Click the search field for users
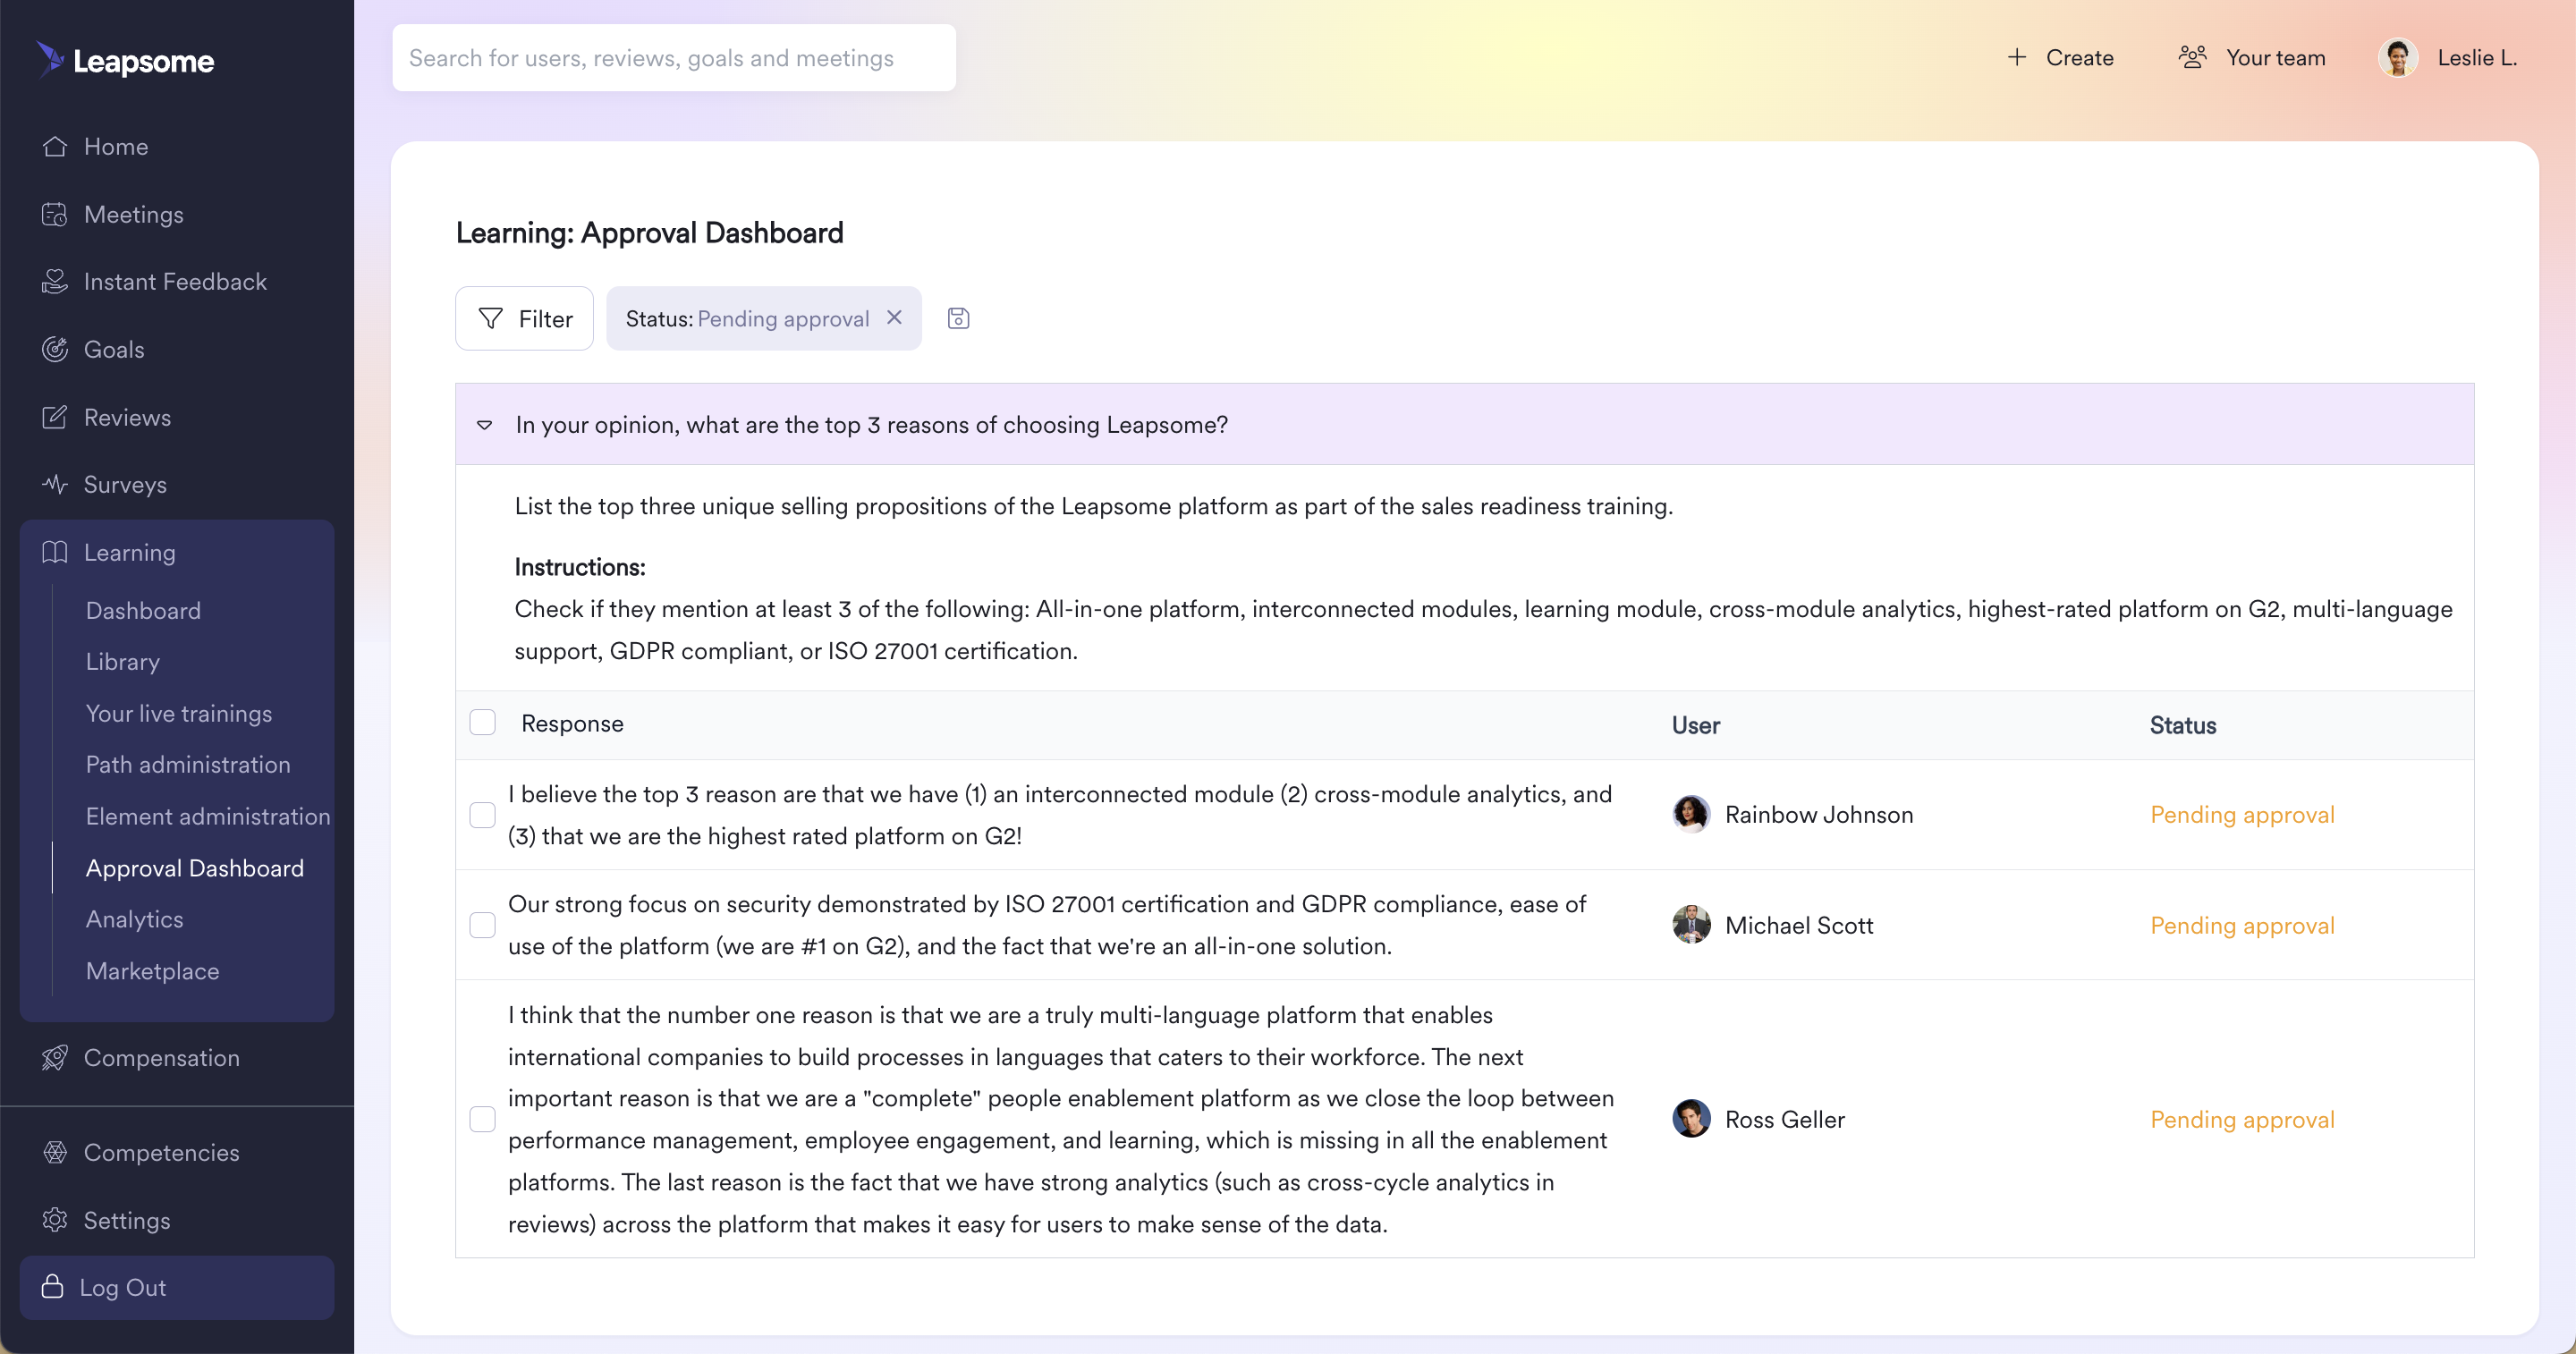 click(x=674, y=58)
